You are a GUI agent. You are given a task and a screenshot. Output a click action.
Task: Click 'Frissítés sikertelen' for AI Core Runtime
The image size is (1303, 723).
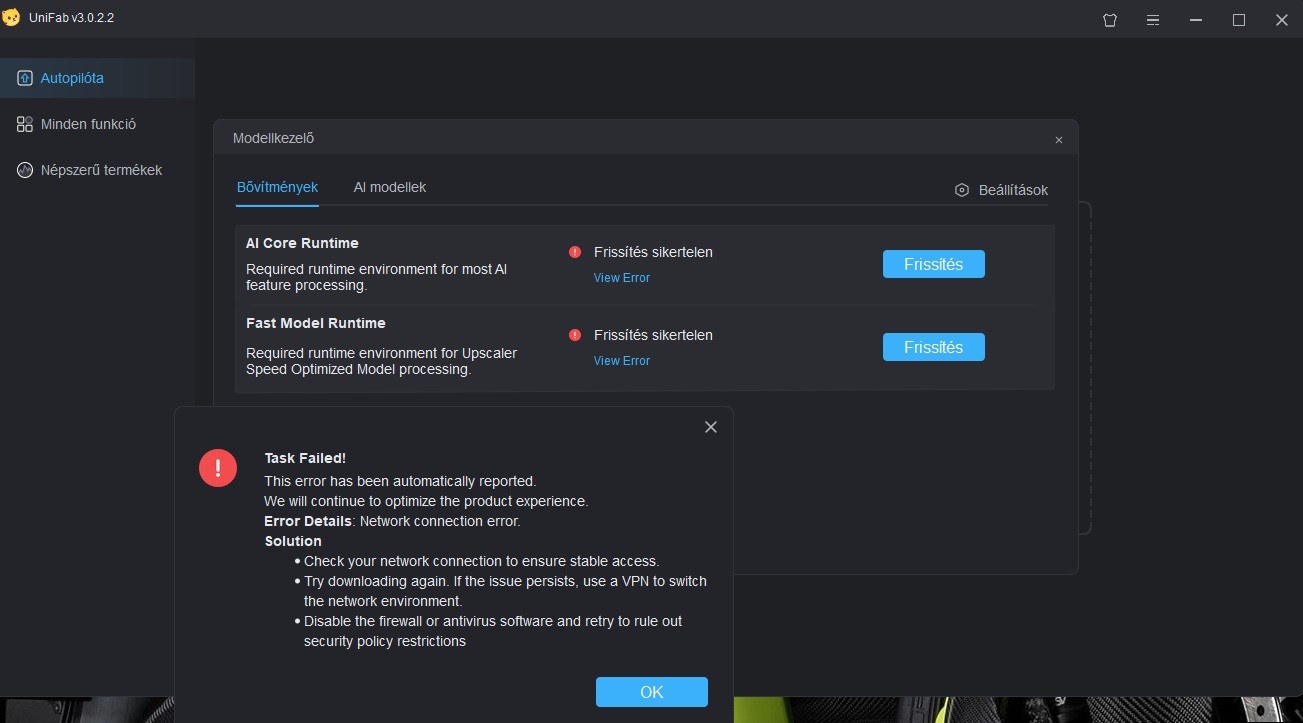coord(653,252)
